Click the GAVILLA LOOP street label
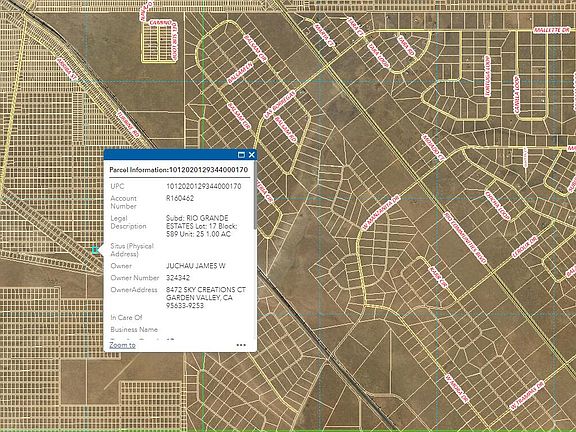The width and height of the screenshot is (576, 432). [x=516, y=94]
